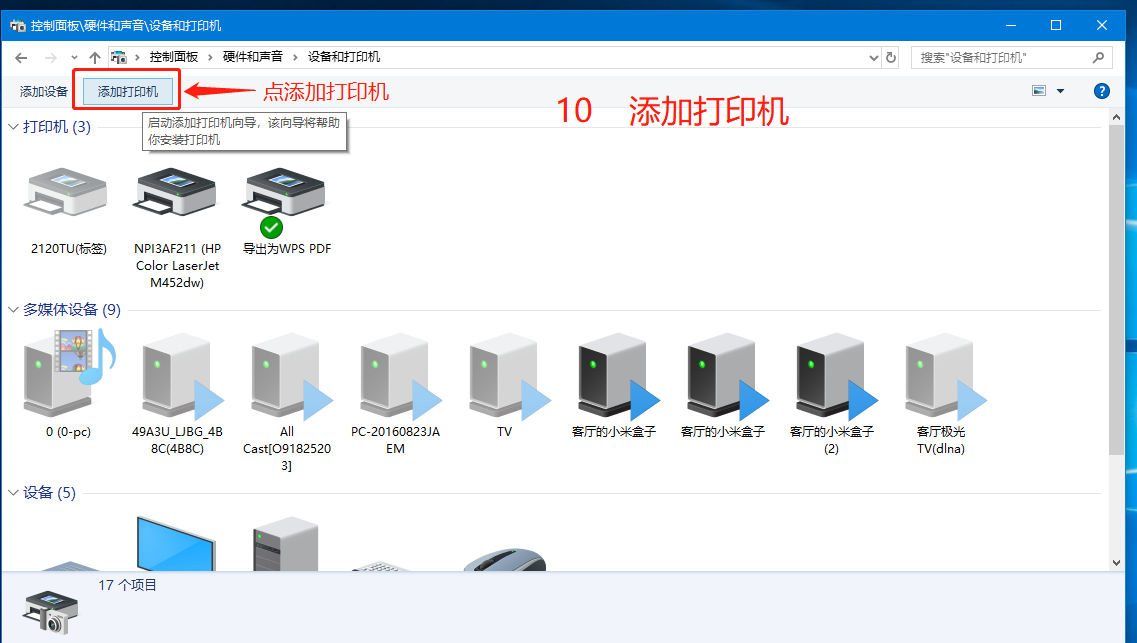Viewport: 1137px width, 643px height.
Task: Select the 49A3U_IJBG_4B8C device
Action: click(x=177, y=375)
